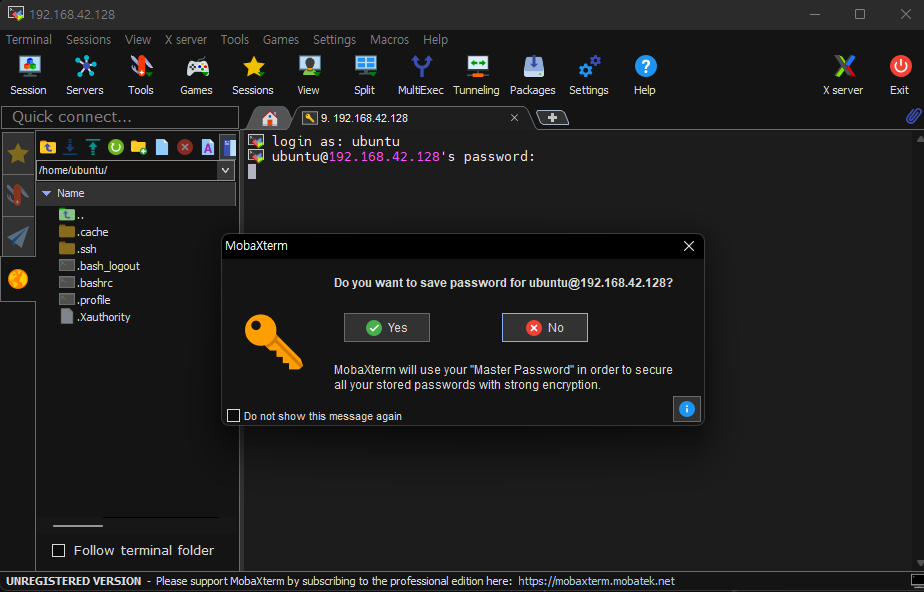Click the SFTP path text field
924x592 pixels.
pyautogui.click(x=127, y=170)
